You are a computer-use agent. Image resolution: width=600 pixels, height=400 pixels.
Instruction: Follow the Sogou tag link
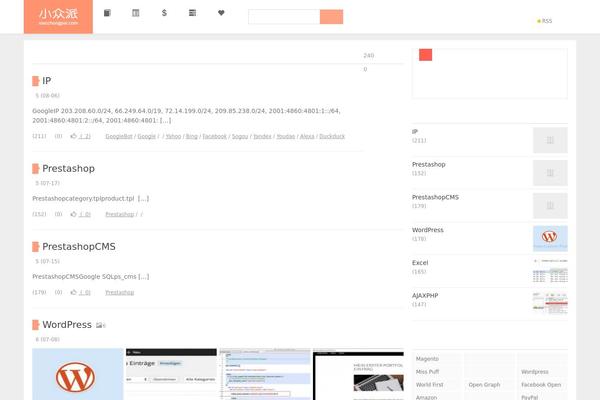click(240, 136)
